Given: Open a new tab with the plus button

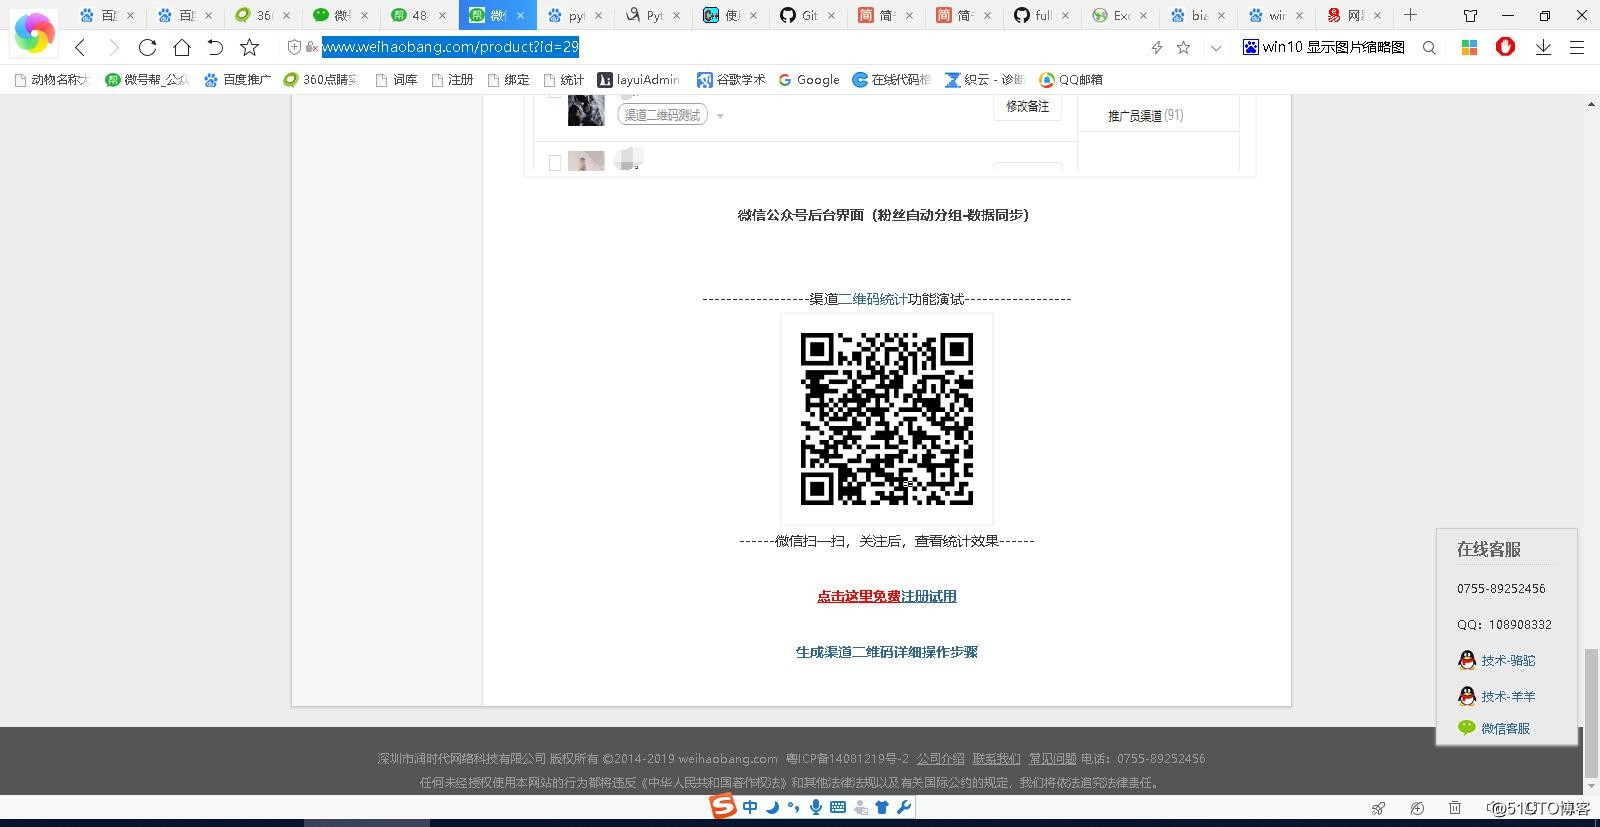Looking at the screenshot, I should coord(1410,15).
